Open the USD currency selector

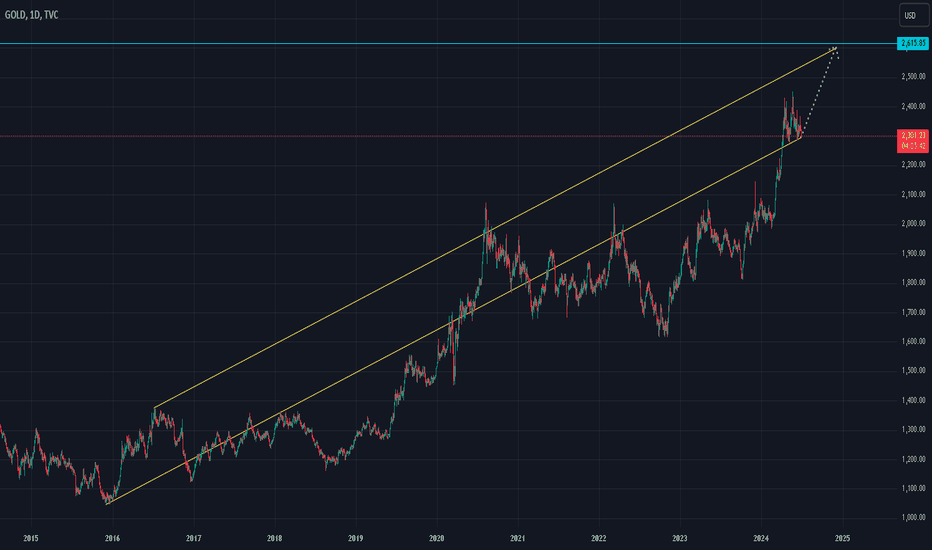coord(913,15)
